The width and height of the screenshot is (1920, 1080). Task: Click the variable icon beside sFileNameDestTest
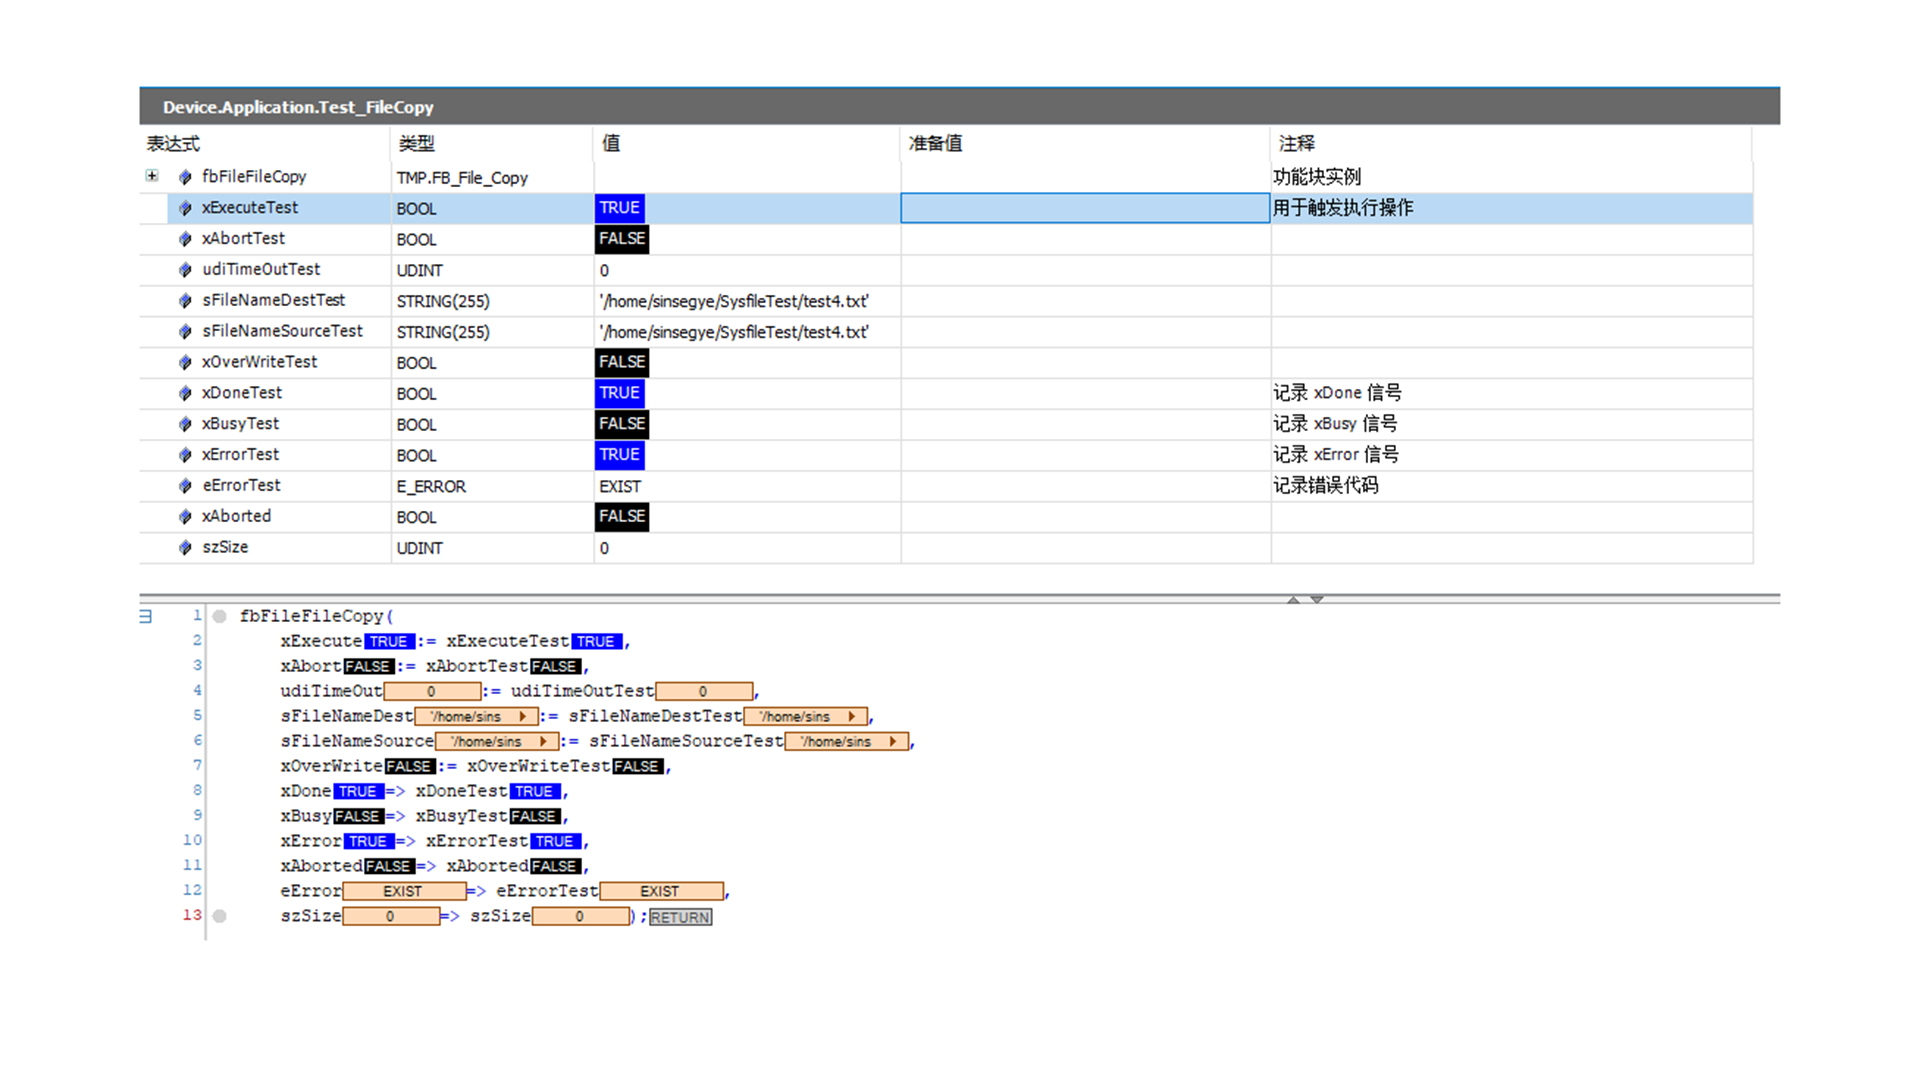click(185, 301)
